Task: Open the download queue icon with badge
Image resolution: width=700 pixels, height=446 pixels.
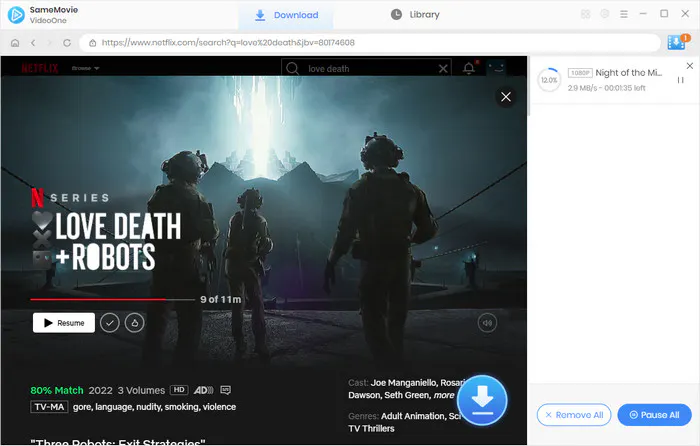Action: (678, 42)
